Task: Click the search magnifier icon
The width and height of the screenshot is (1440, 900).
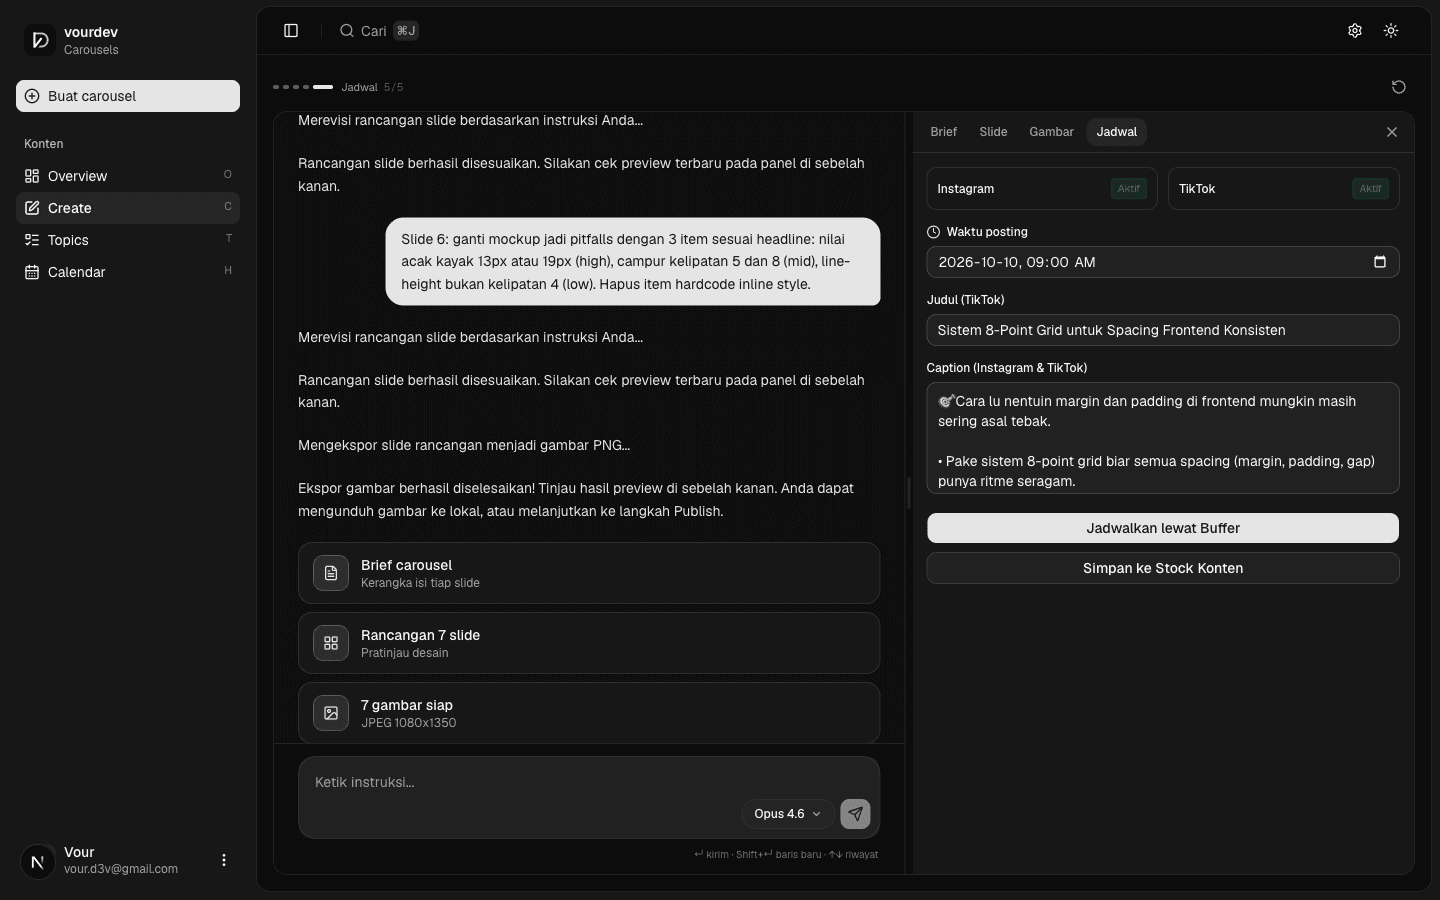Action: (x=347, y=31)
